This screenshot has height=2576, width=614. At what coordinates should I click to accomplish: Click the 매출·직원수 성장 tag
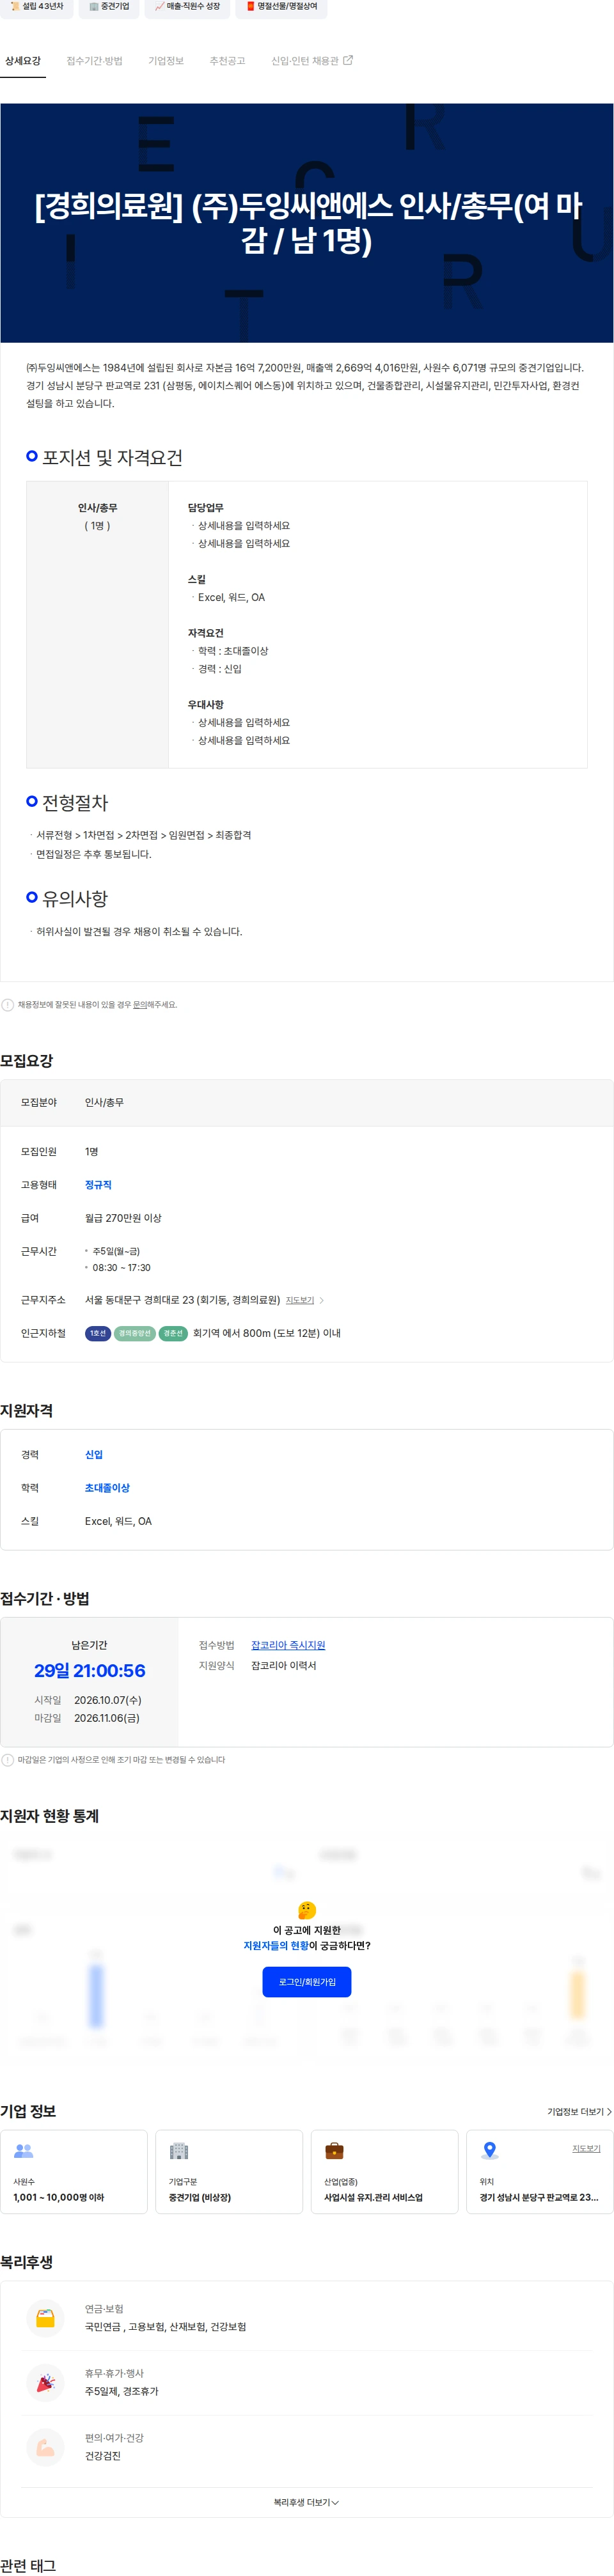point(187,7)
